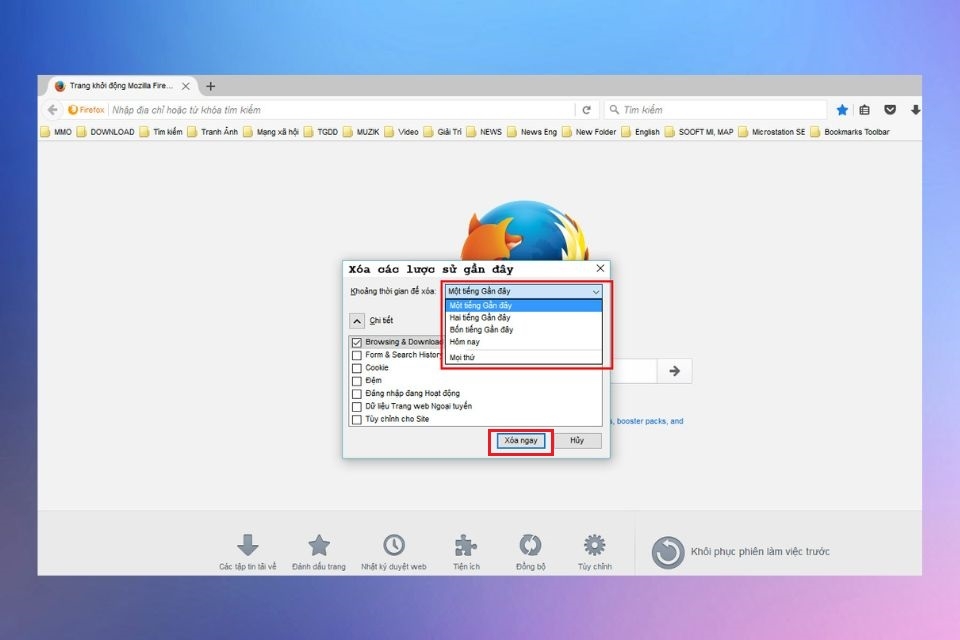Click the start page search arrow button
This screenshot has width=960, height=640.
675,371
